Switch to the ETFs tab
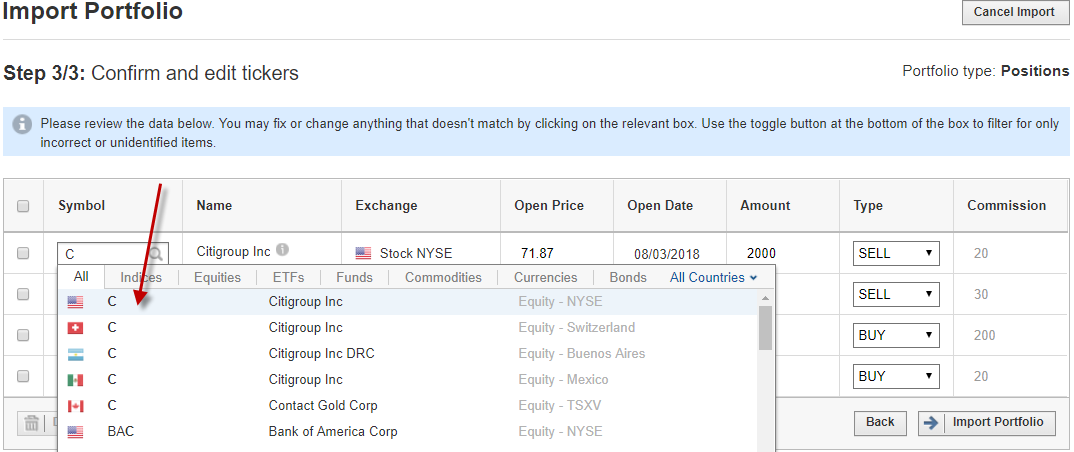The width and height of the screenshot is (1074, 452). [288, 277]
